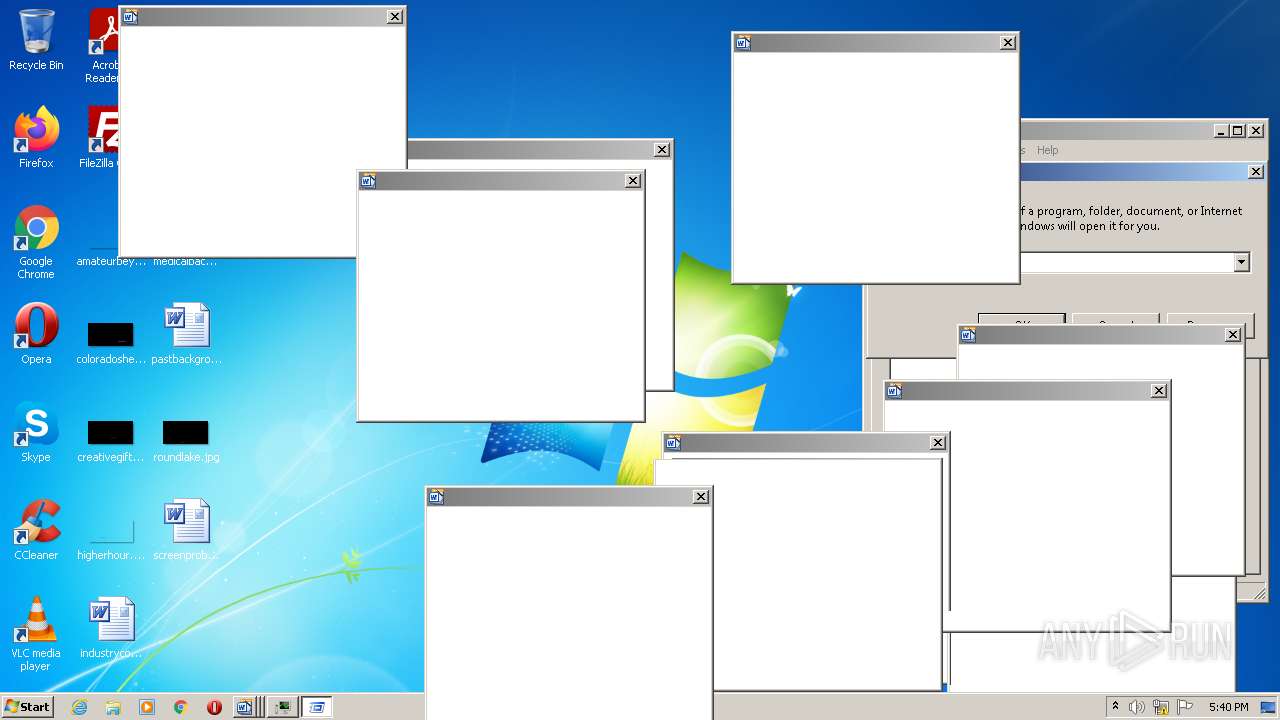Viewport: 1280px width, 720px height.
Task: Click the green monitor taskbar button
Action: point(283,707)
